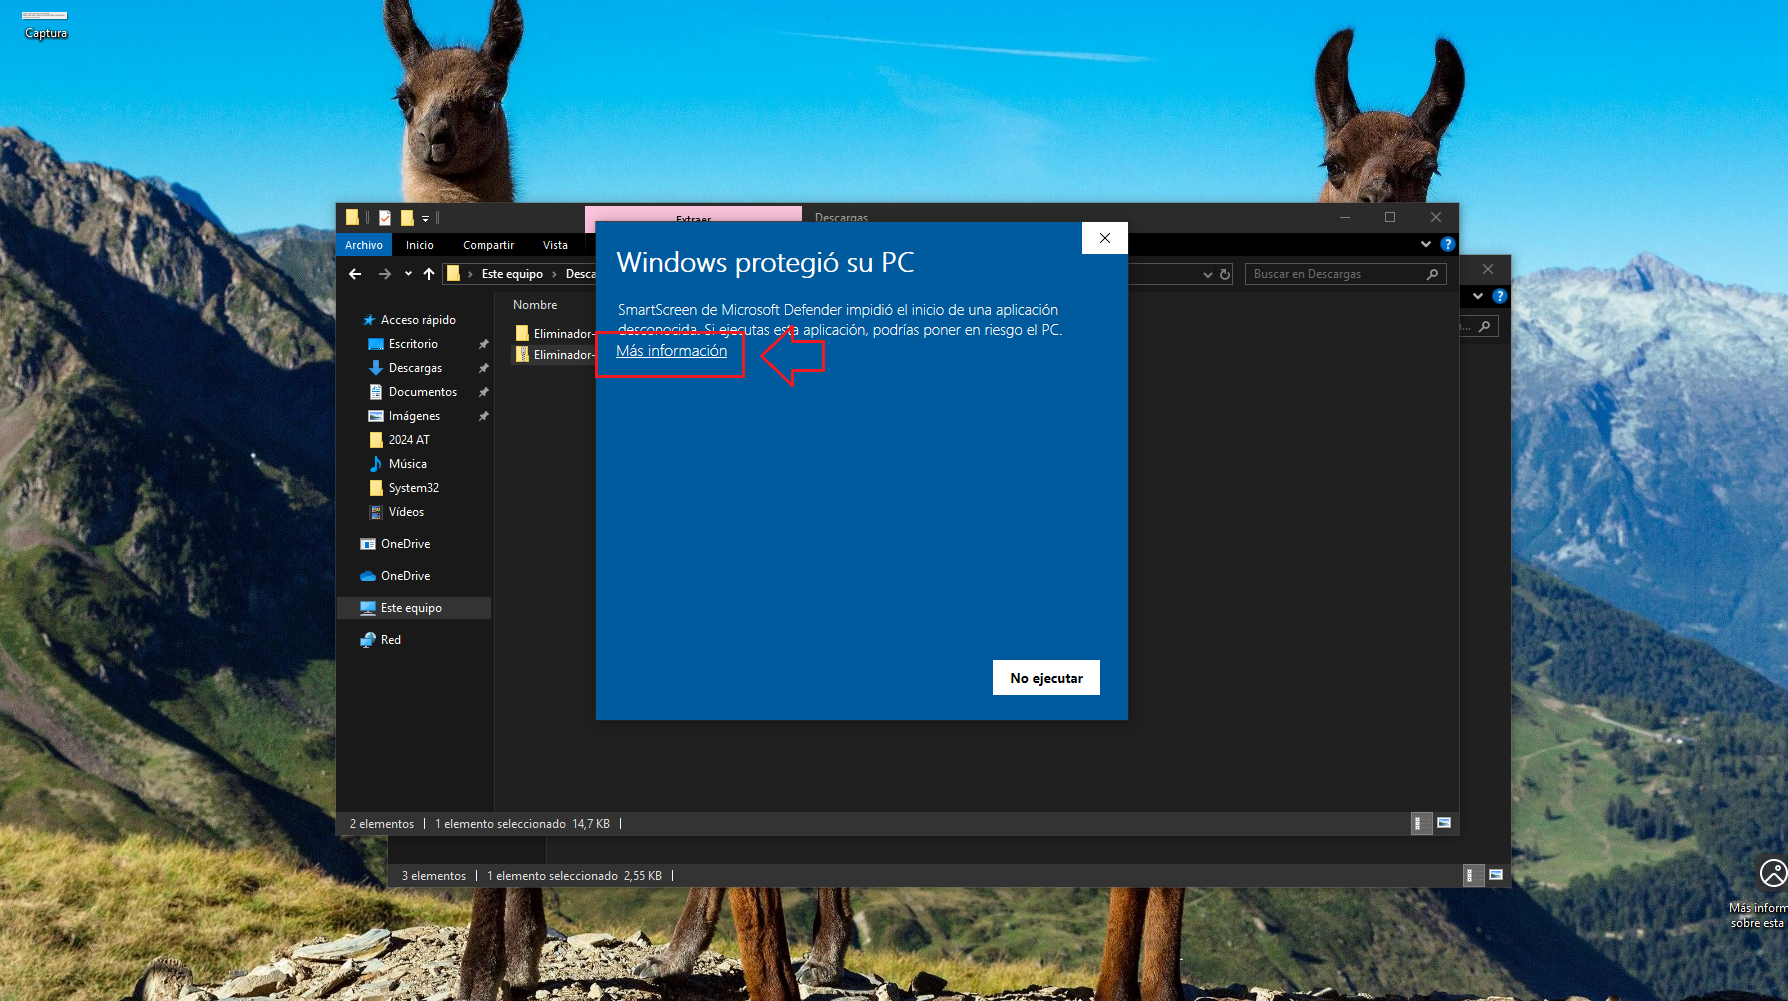Click the 'Más información' link

[671, 351]
